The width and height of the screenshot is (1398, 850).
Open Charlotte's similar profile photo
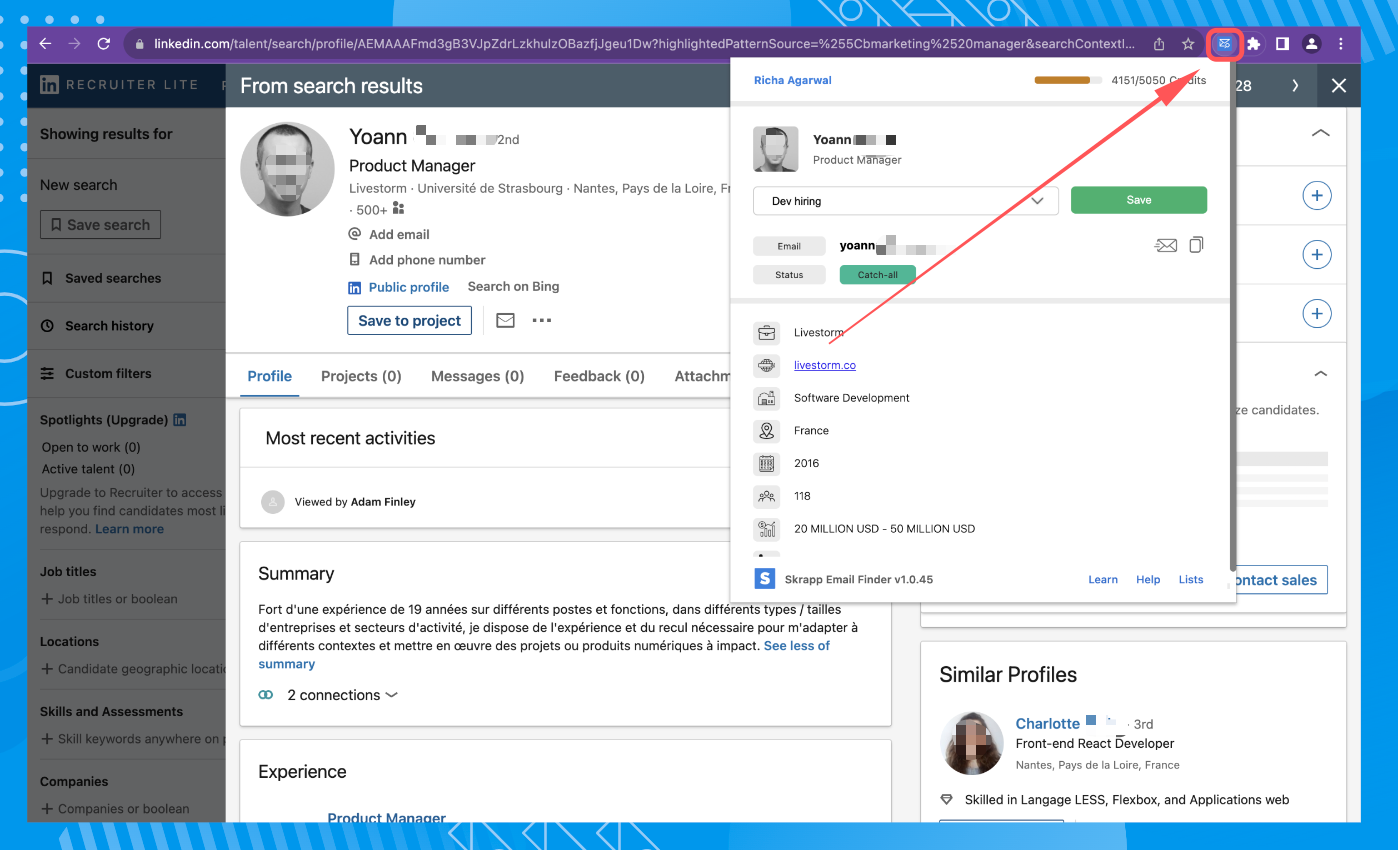[x=972, y=743]
